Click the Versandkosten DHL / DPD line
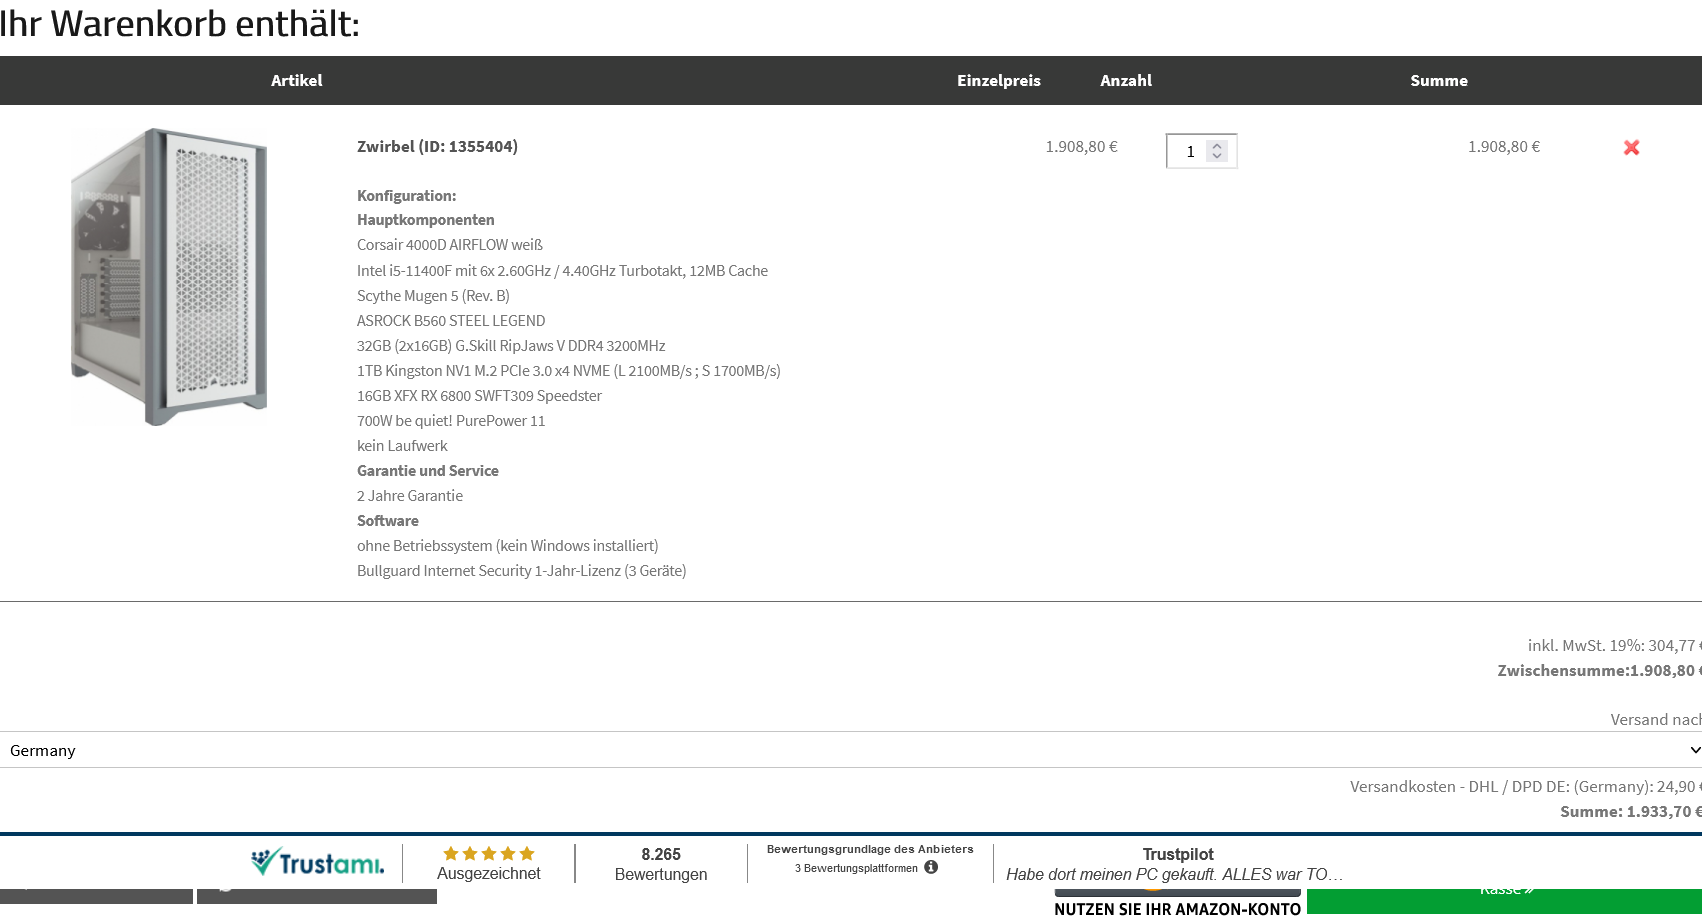This screenshot has height=921, width=1702. click(1525, 787)
